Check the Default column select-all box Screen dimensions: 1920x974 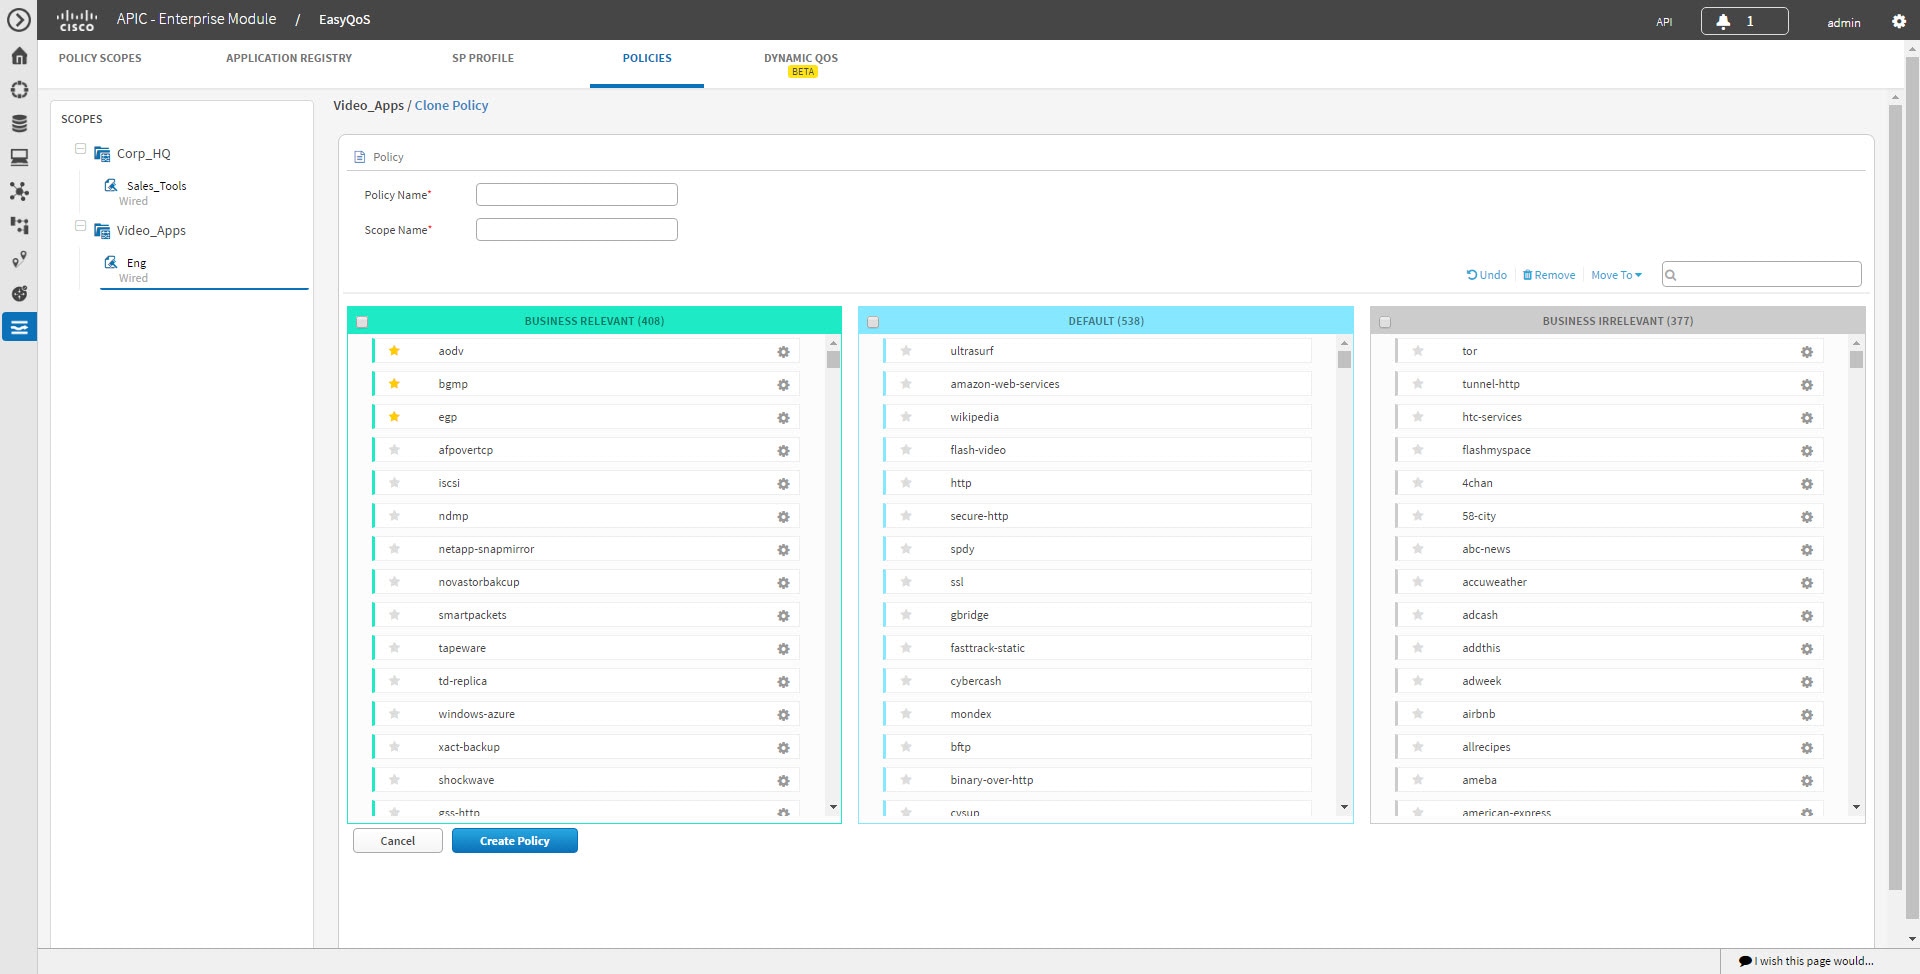(x=873, y=322)
